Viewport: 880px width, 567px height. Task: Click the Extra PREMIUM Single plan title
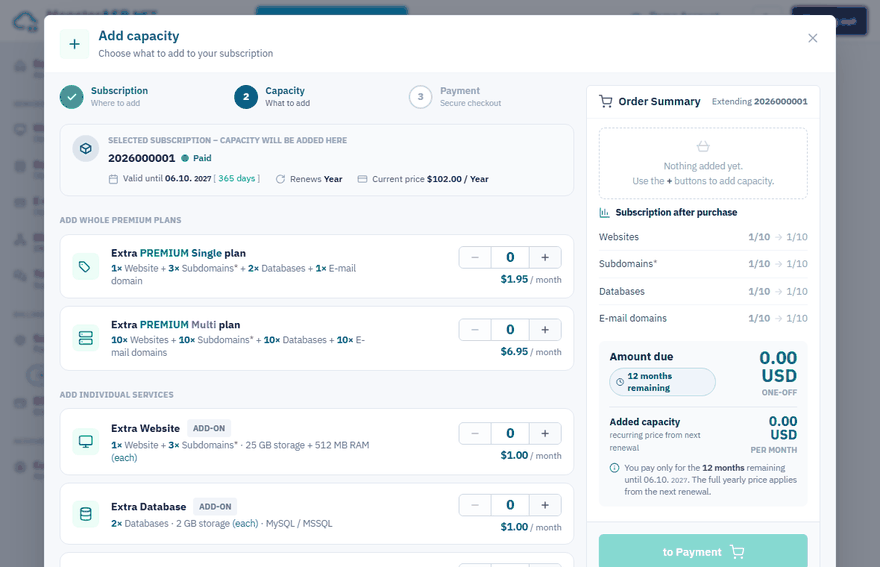(178, 253)
